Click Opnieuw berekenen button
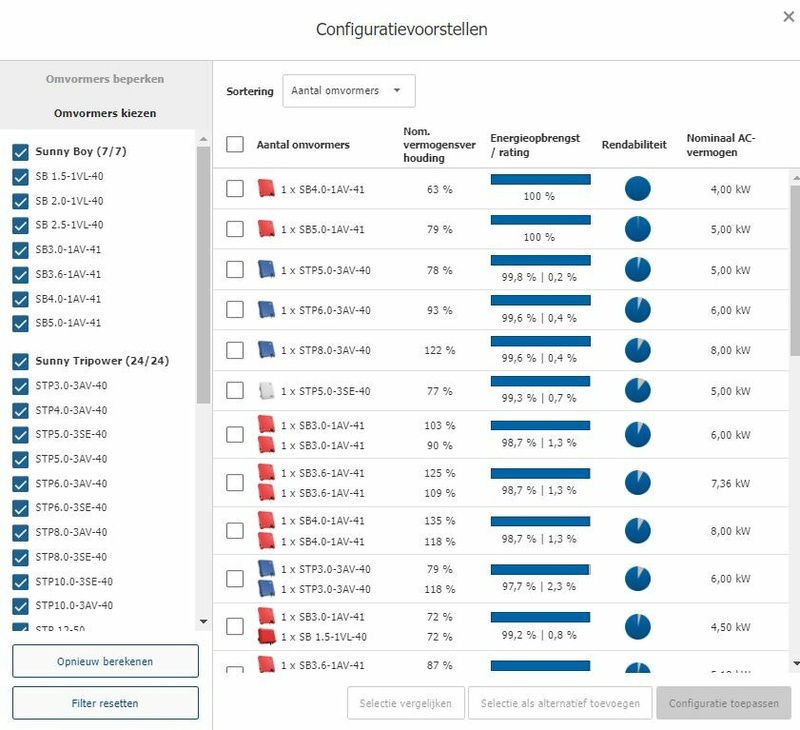 [x=105, y=661]
